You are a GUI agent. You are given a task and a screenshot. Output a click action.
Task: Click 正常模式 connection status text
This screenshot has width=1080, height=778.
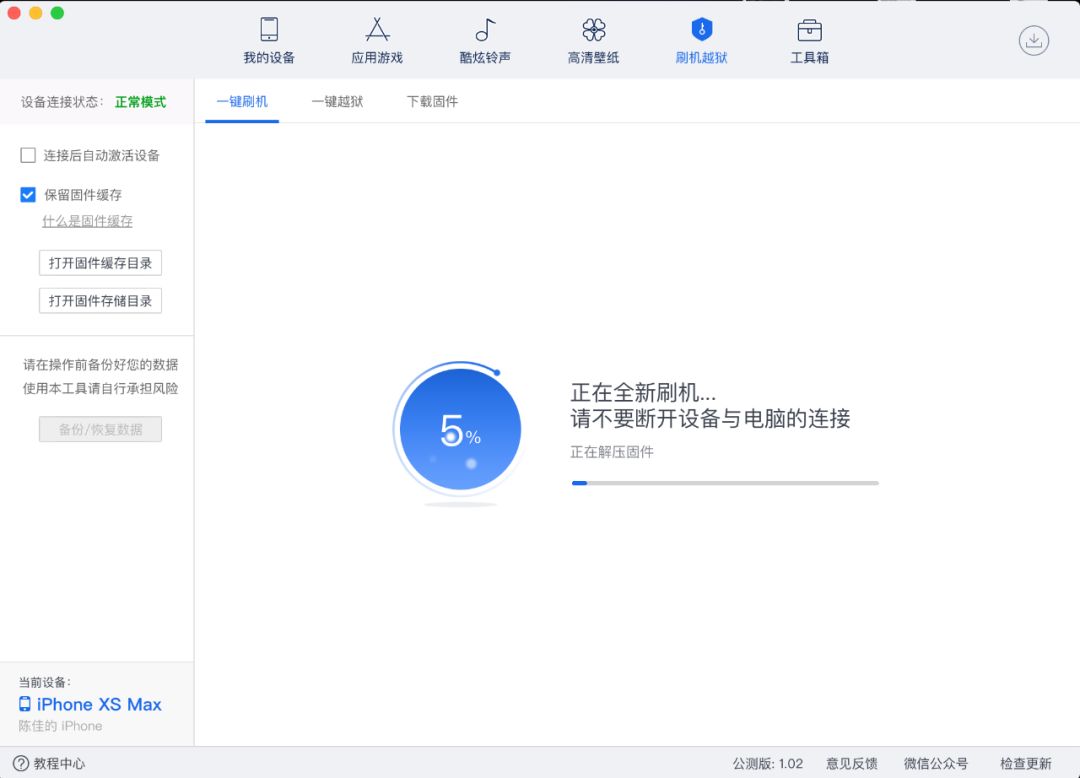tap(141, 102)
